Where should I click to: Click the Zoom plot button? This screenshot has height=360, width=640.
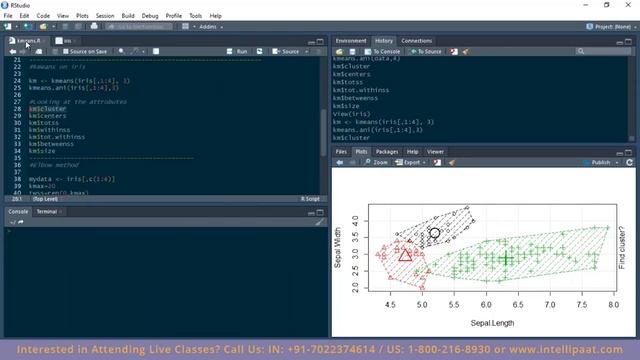click(x=376, y=162)
